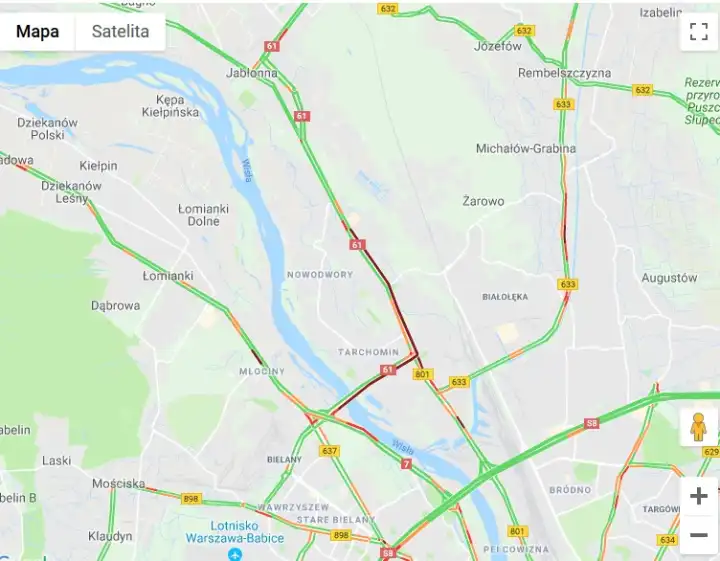
Task: Click the Michałów-Grabina place label
Action: click(526, 148)
